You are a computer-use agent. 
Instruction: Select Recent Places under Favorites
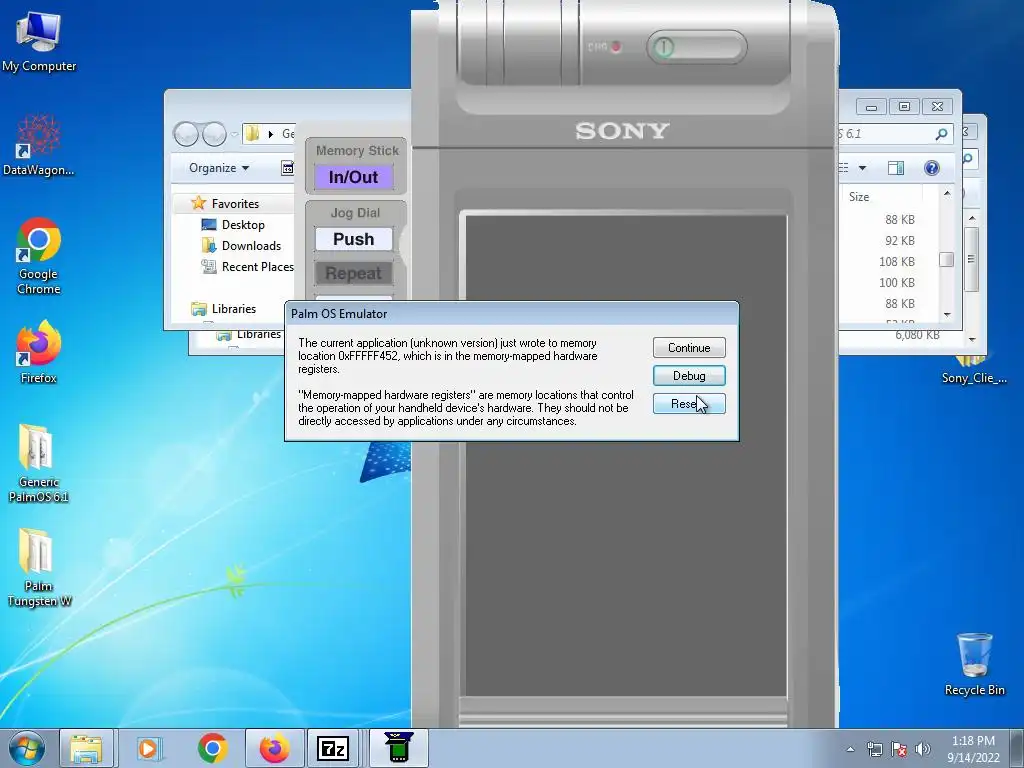click(257, 266)
